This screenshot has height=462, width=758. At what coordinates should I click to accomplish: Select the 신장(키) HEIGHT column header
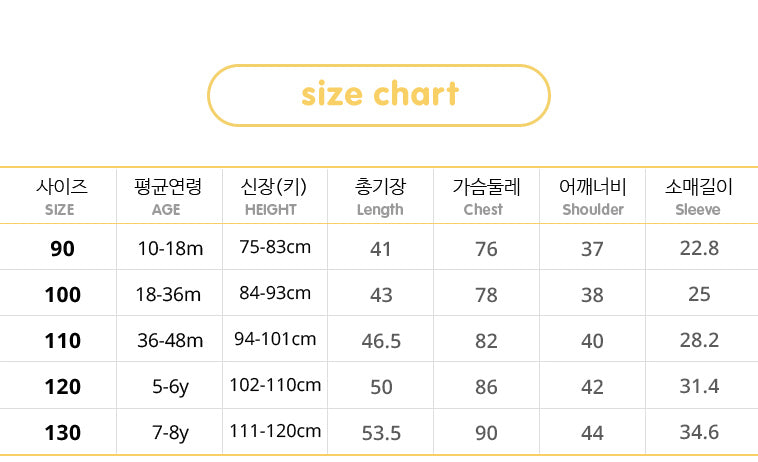273,196
